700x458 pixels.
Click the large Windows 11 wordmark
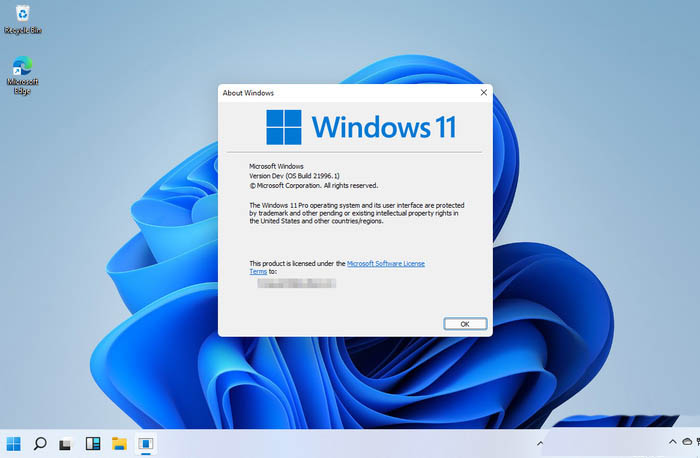click(x=384, y=127)
